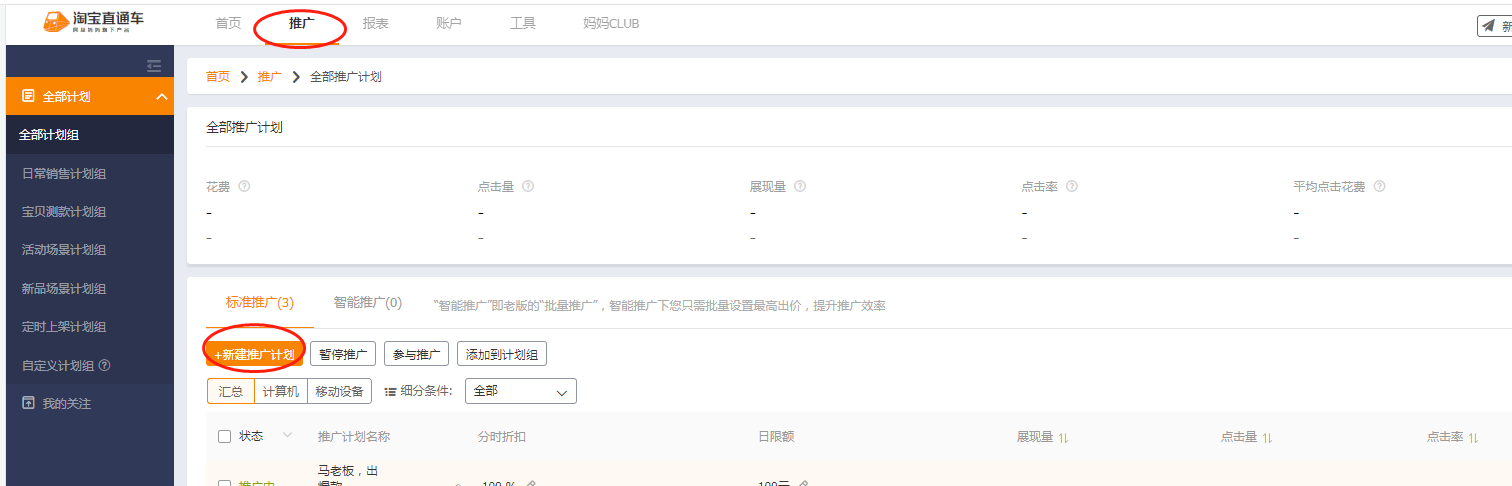Screen dimensions: 1512x486
Task: Switch to the 标准推广(3) tab
Action: (260, 303)
